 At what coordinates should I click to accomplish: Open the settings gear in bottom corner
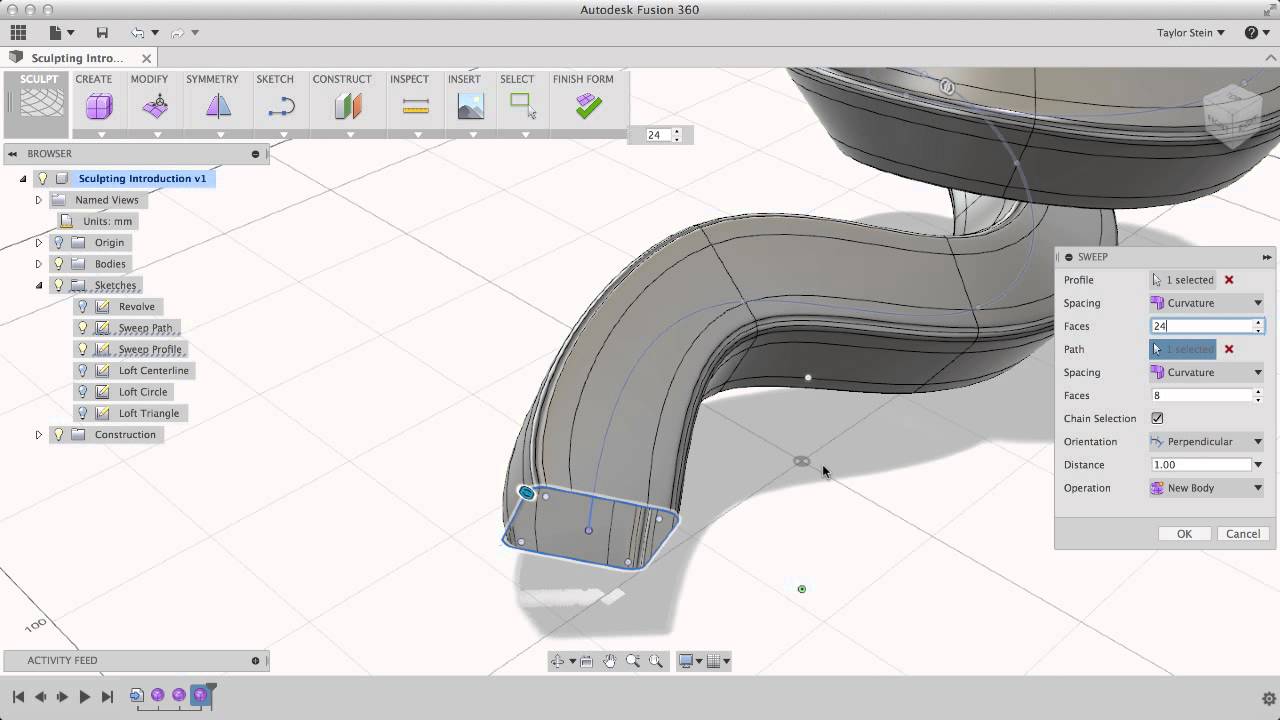(x=1269, y=698)
